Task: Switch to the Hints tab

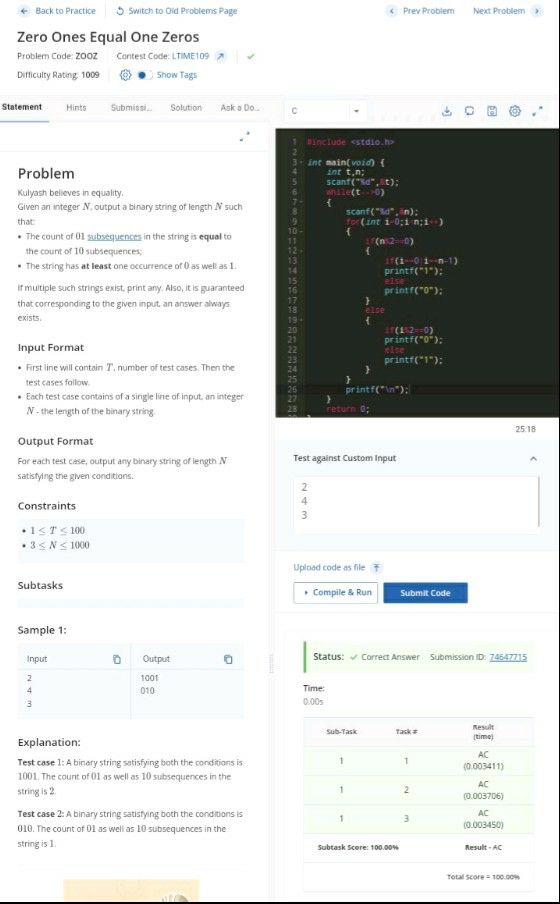Action: coord(76,107)
